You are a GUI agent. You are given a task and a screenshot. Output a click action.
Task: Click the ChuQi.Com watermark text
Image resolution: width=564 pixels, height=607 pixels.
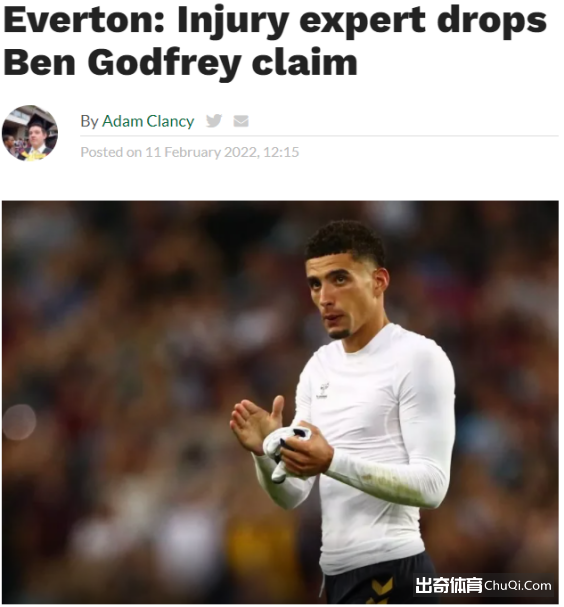tap(518, 586)
